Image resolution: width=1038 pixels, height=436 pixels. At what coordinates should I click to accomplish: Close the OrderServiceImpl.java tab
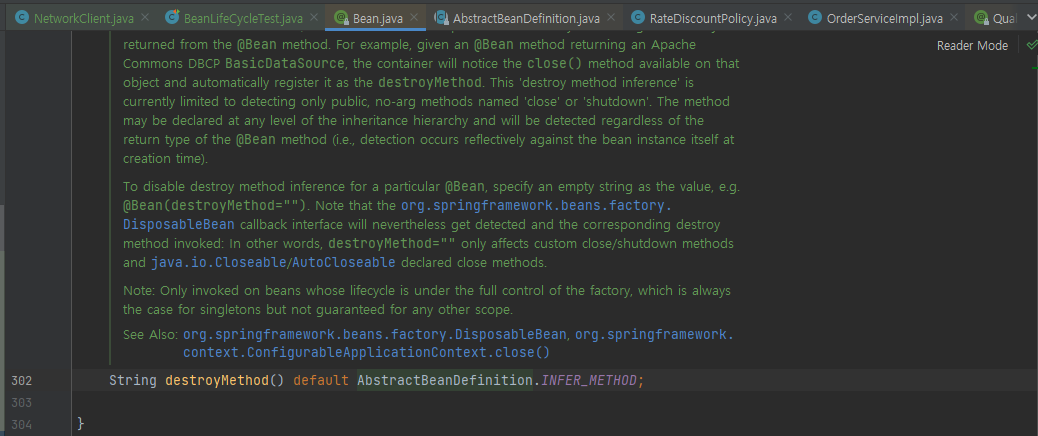click(x=954, y=18)
